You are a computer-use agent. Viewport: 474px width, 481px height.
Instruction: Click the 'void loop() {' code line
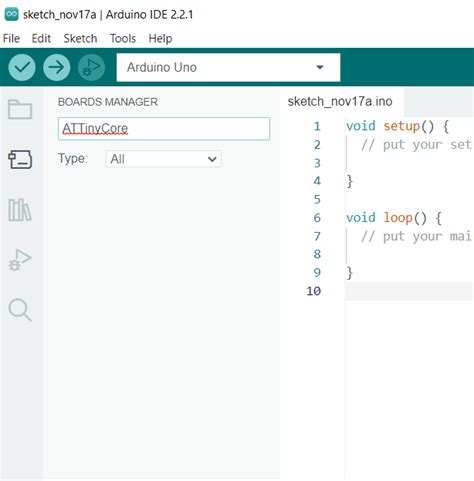click(394, 218)
